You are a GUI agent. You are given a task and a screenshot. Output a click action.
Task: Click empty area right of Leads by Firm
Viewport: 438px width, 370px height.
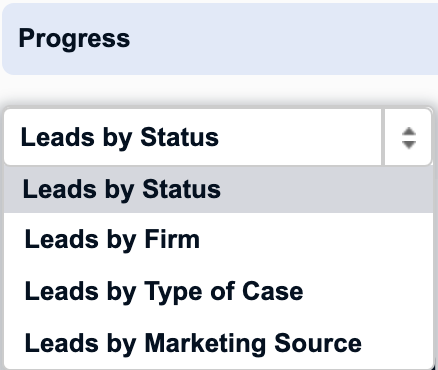317,239
